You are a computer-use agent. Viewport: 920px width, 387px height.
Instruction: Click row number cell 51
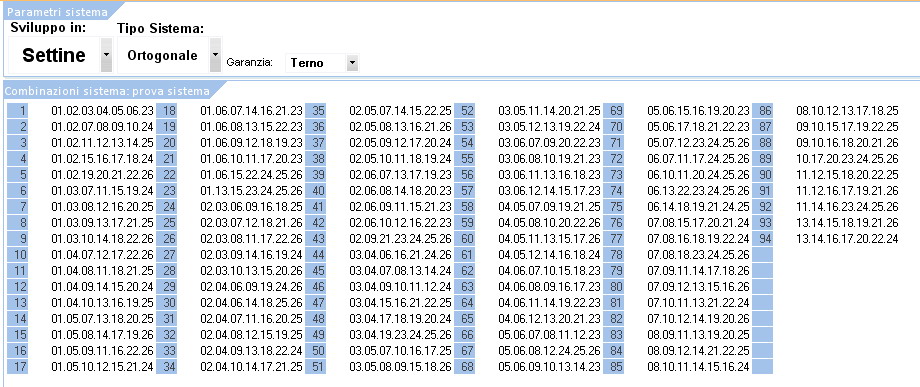[316, 367]
